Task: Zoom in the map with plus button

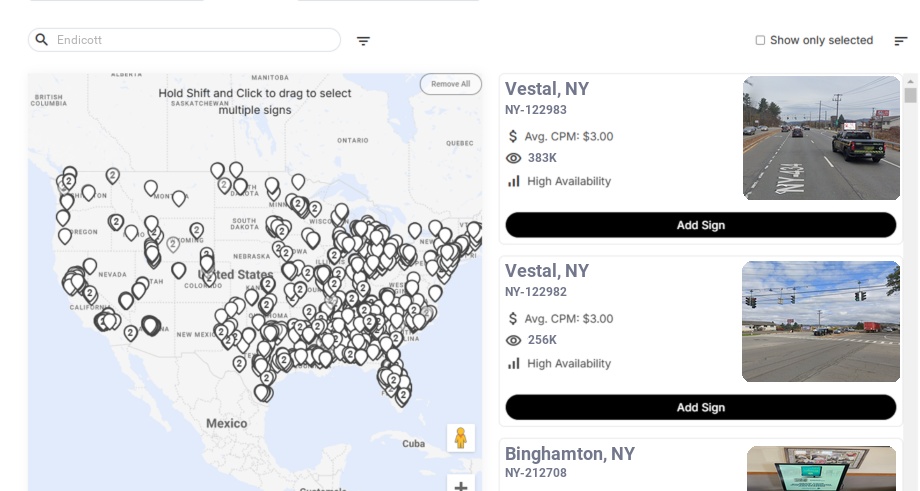Action: [461, 486]
